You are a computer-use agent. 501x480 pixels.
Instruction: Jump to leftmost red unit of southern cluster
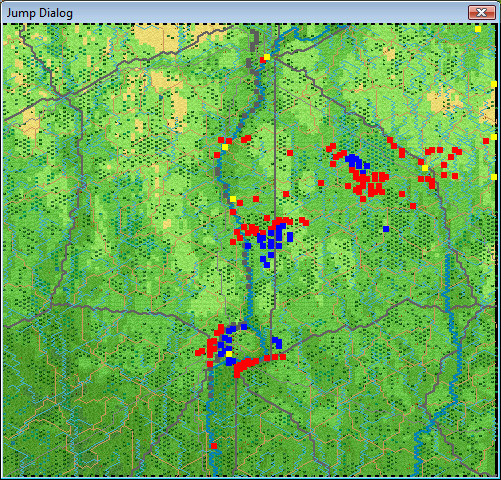coord(200,352)
